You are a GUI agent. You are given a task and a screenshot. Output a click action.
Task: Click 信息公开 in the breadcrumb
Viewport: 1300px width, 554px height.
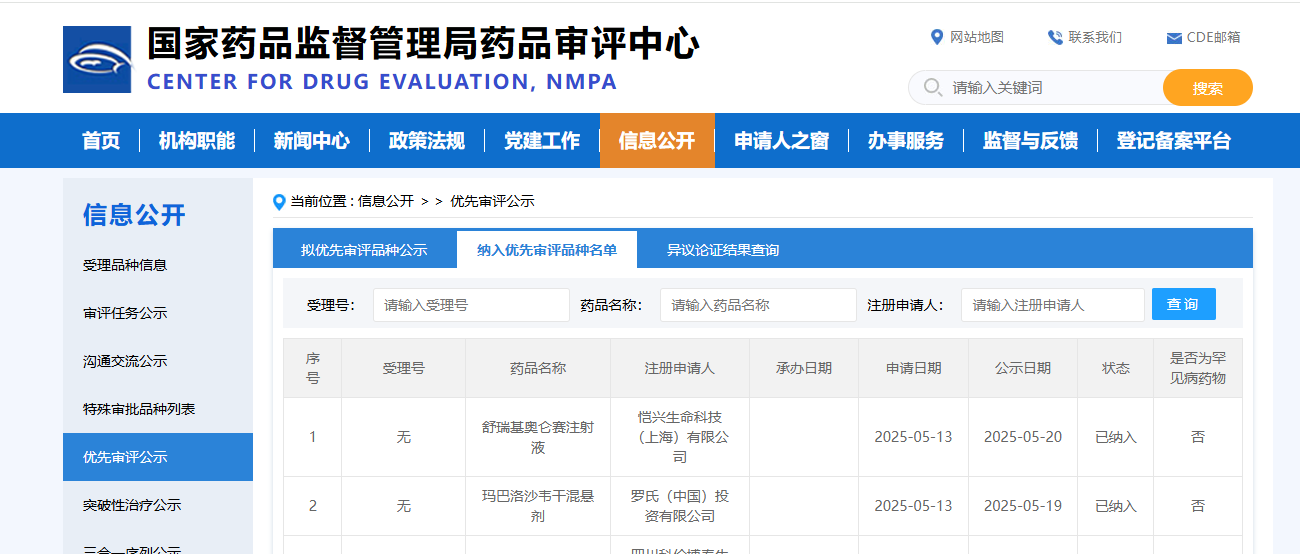pos(386,201)
